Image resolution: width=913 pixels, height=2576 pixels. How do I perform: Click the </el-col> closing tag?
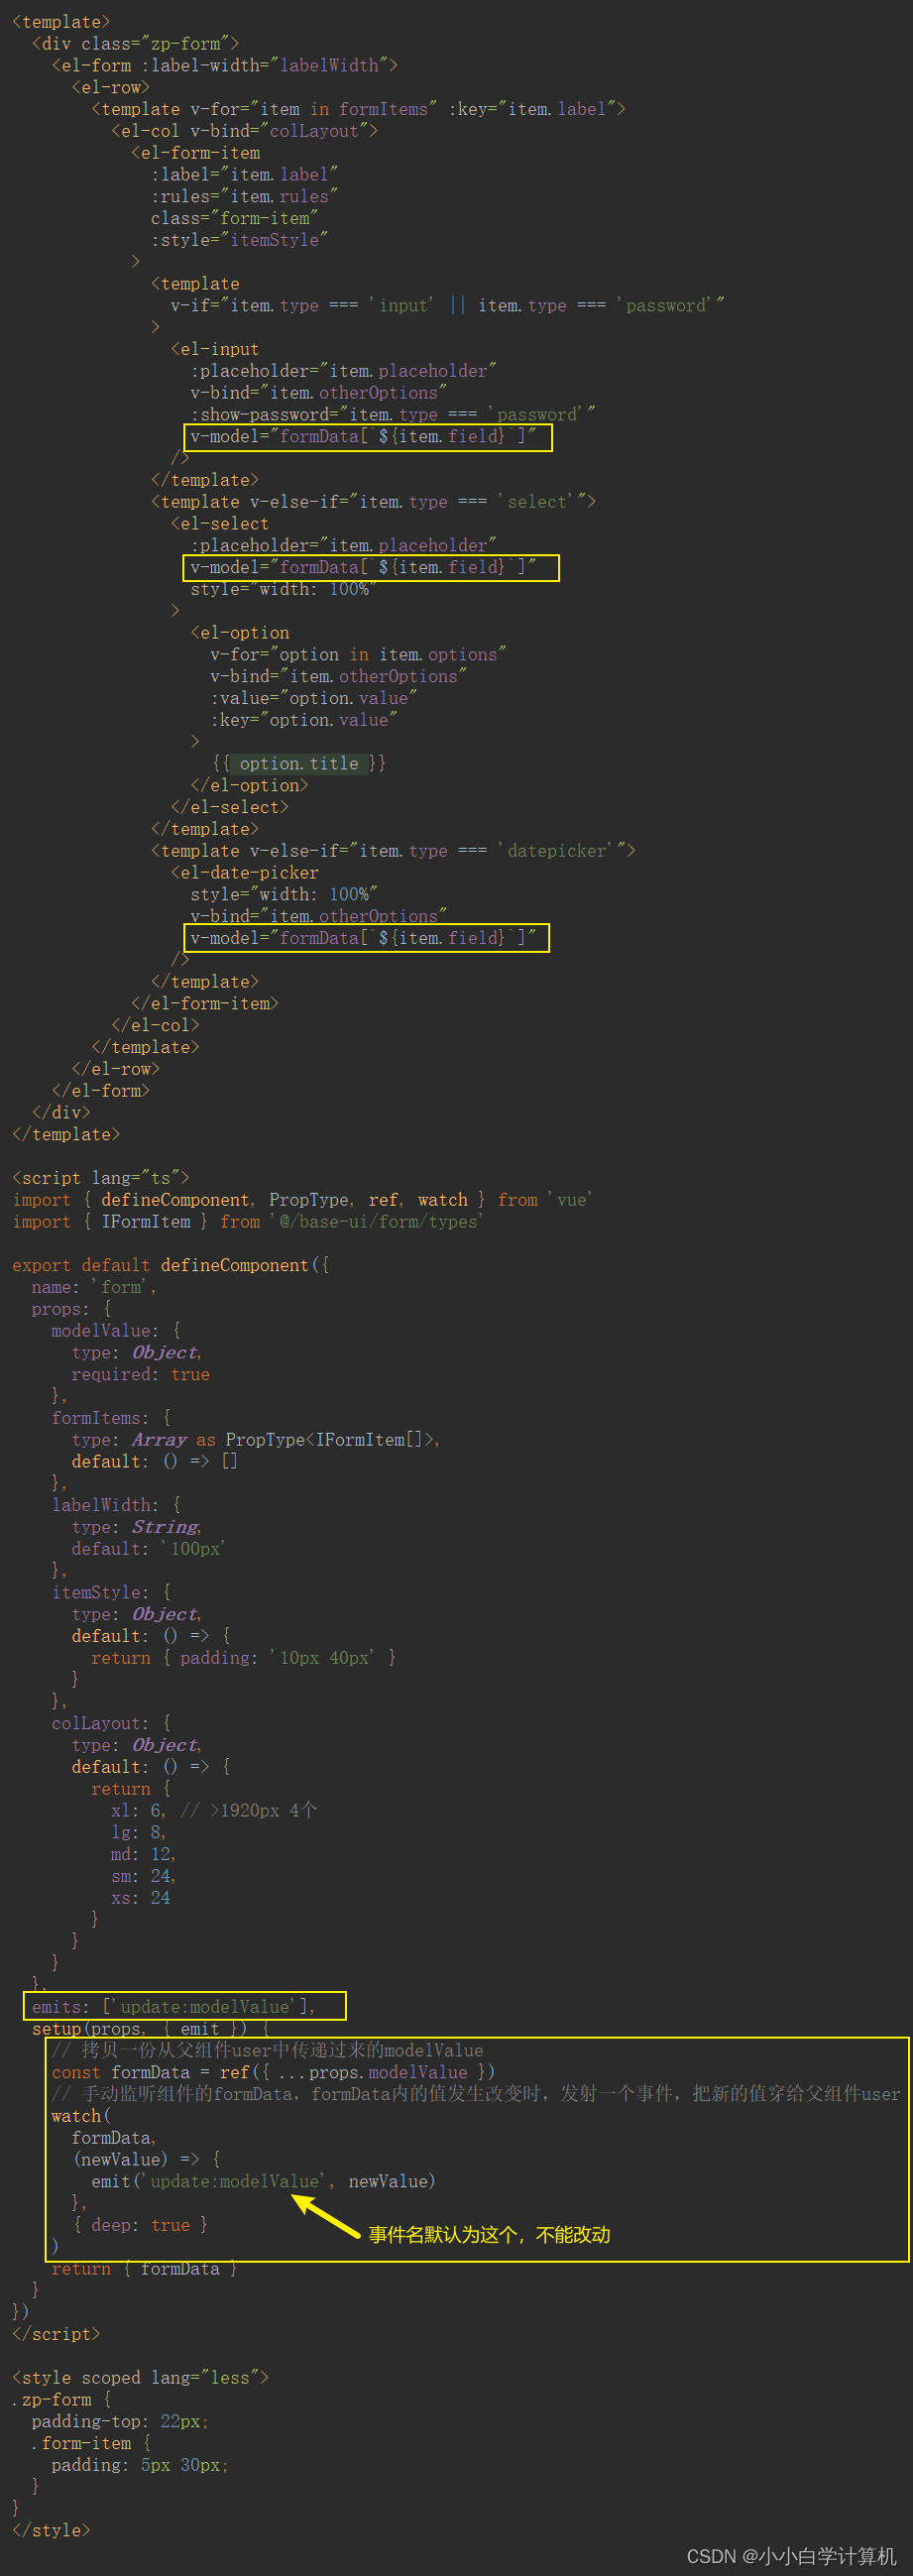coord(155,1026)
